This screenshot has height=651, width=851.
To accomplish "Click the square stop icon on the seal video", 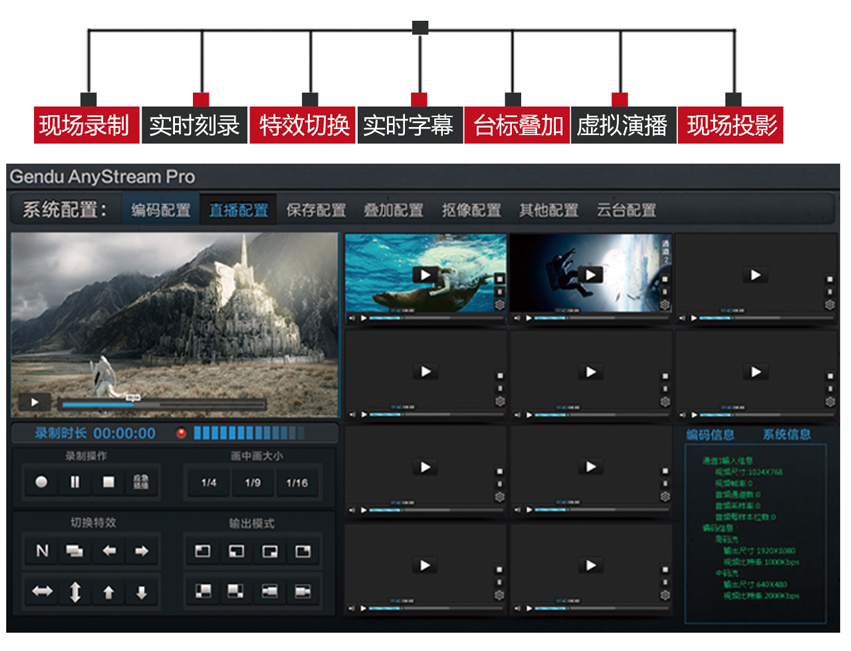I will coord(500,279).
